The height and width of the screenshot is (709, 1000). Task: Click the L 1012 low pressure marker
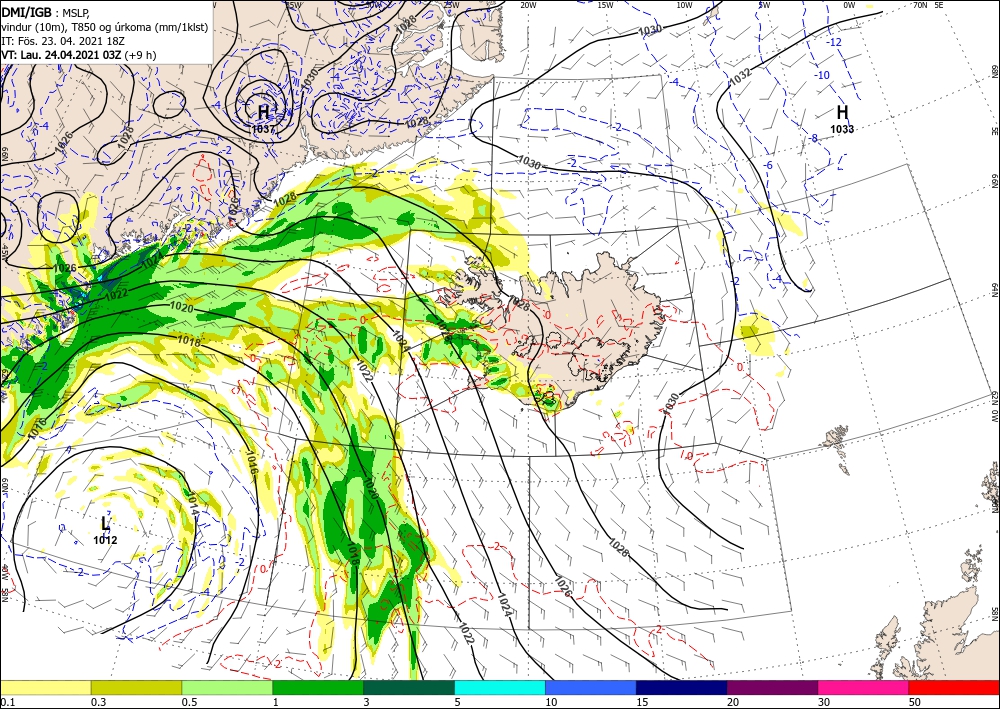click(105, 530)
